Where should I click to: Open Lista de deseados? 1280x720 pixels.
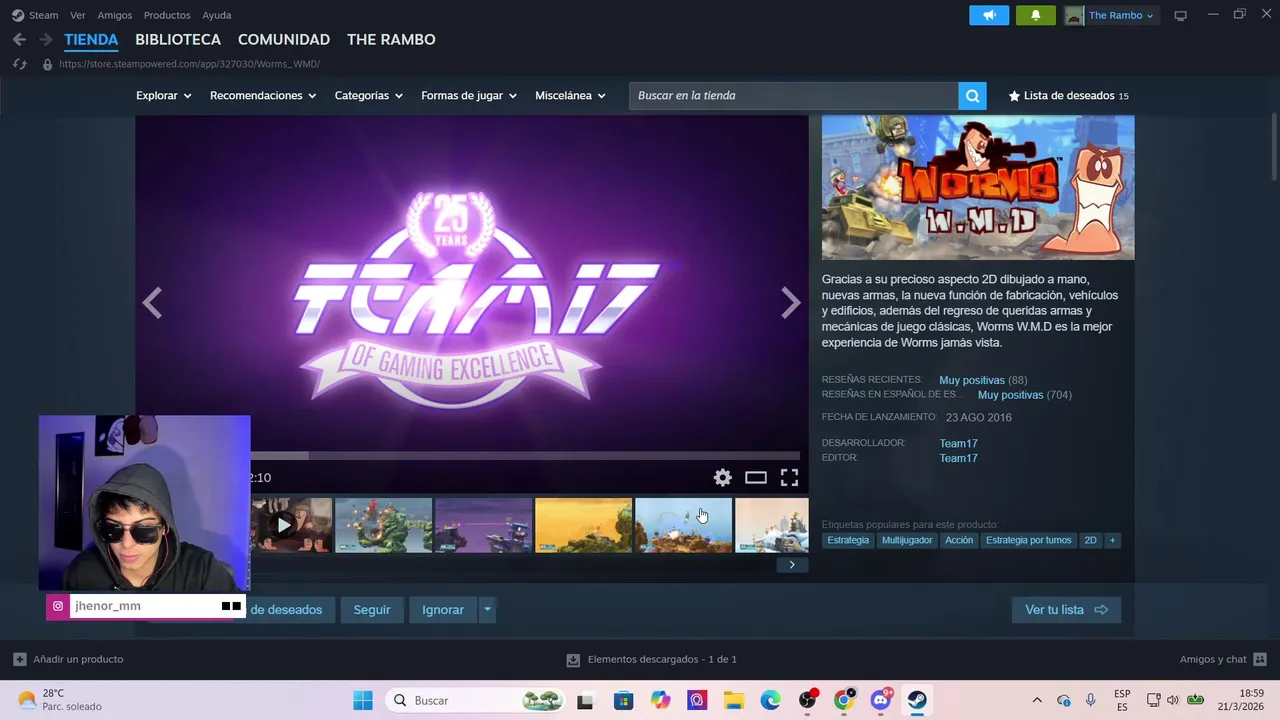(x=1069, y=96)
